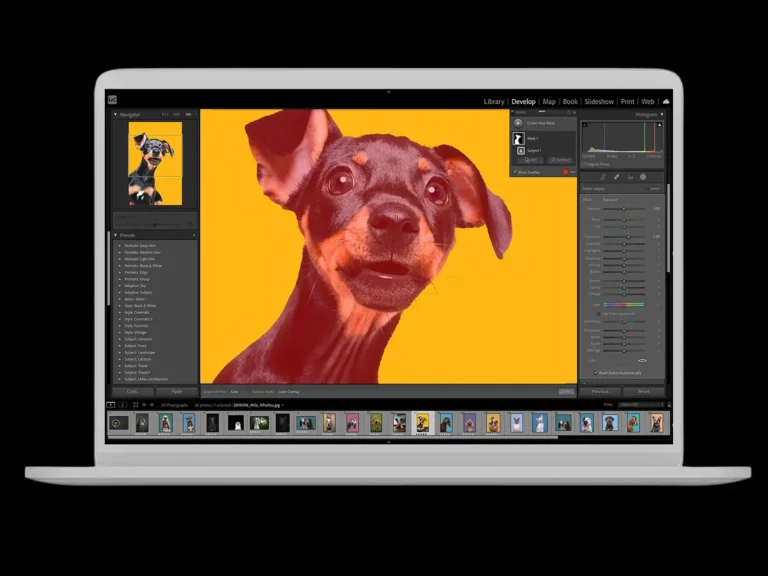This screenshot has height=576, width=768.
Task: Open the Print module
Action: pyautogui.click(x=627, y=101)
